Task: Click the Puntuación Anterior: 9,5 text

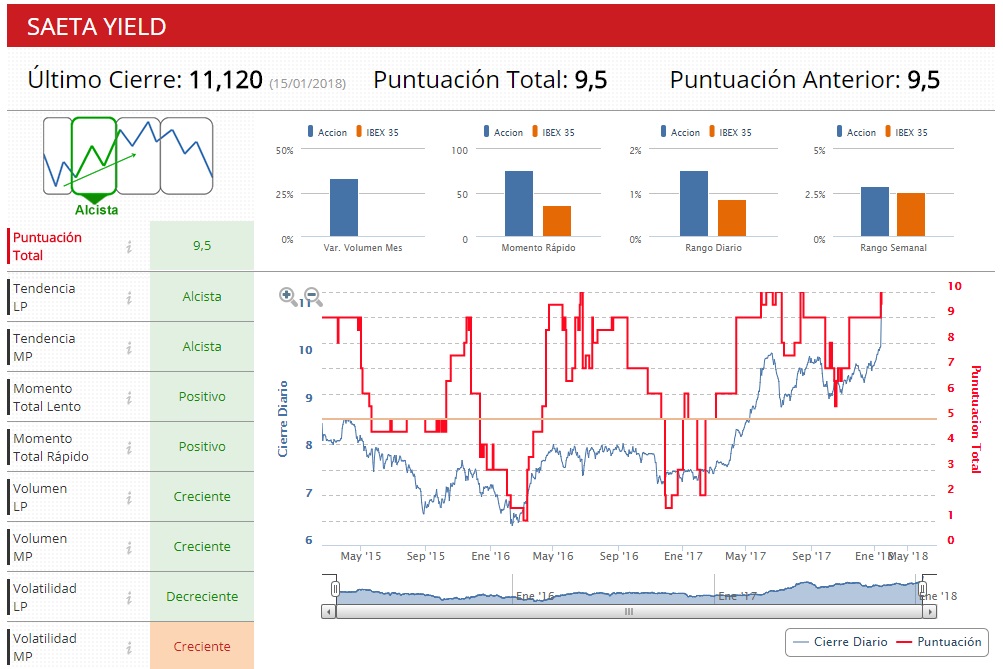Action: 805,80
